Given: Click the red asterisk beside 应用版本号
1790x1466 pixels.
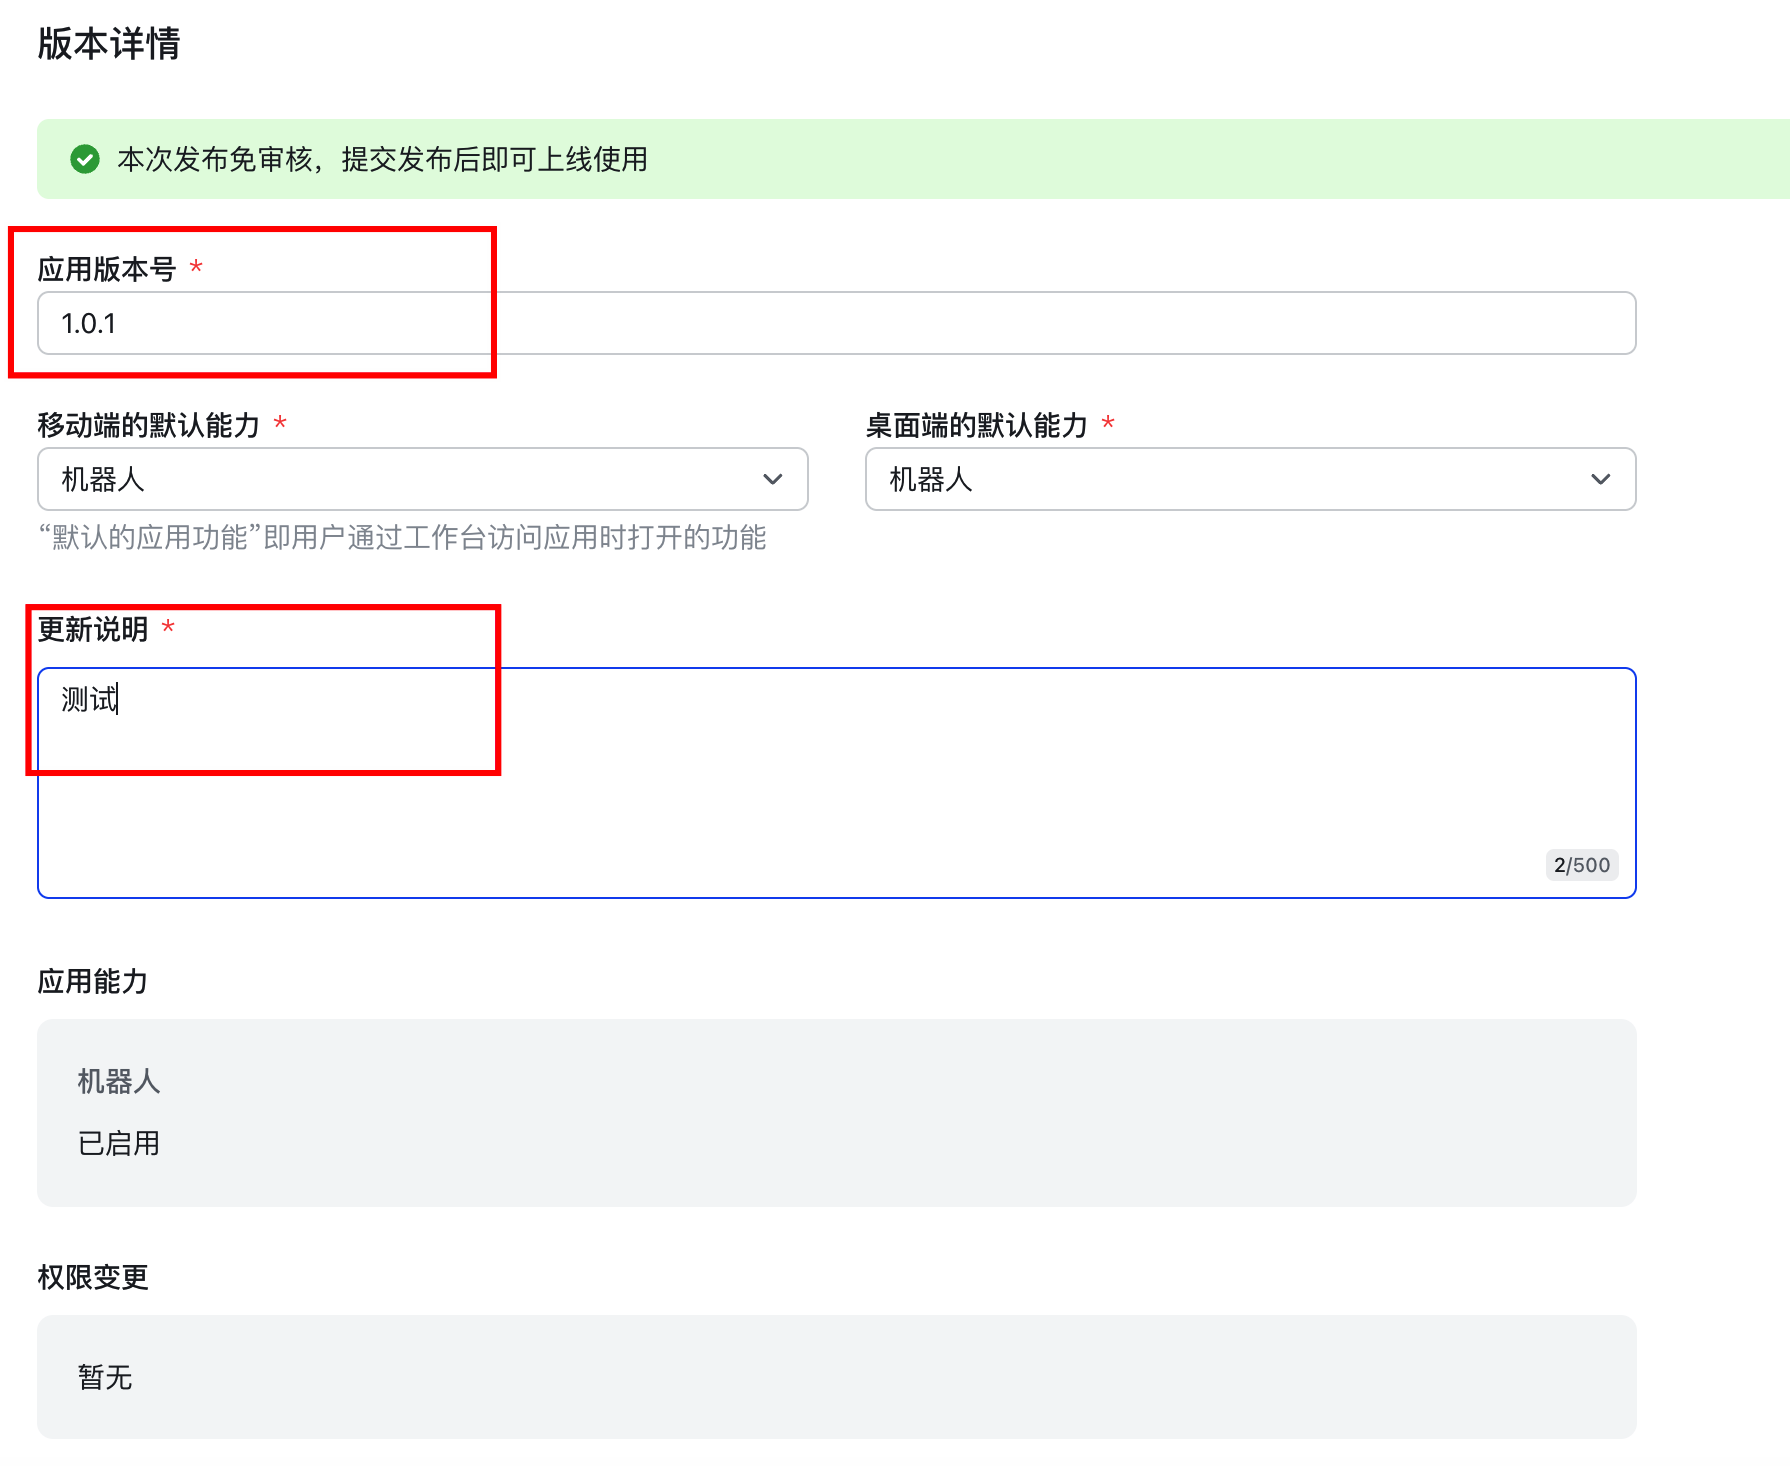Looking at the screenshot, I should (x=197, y=264).
